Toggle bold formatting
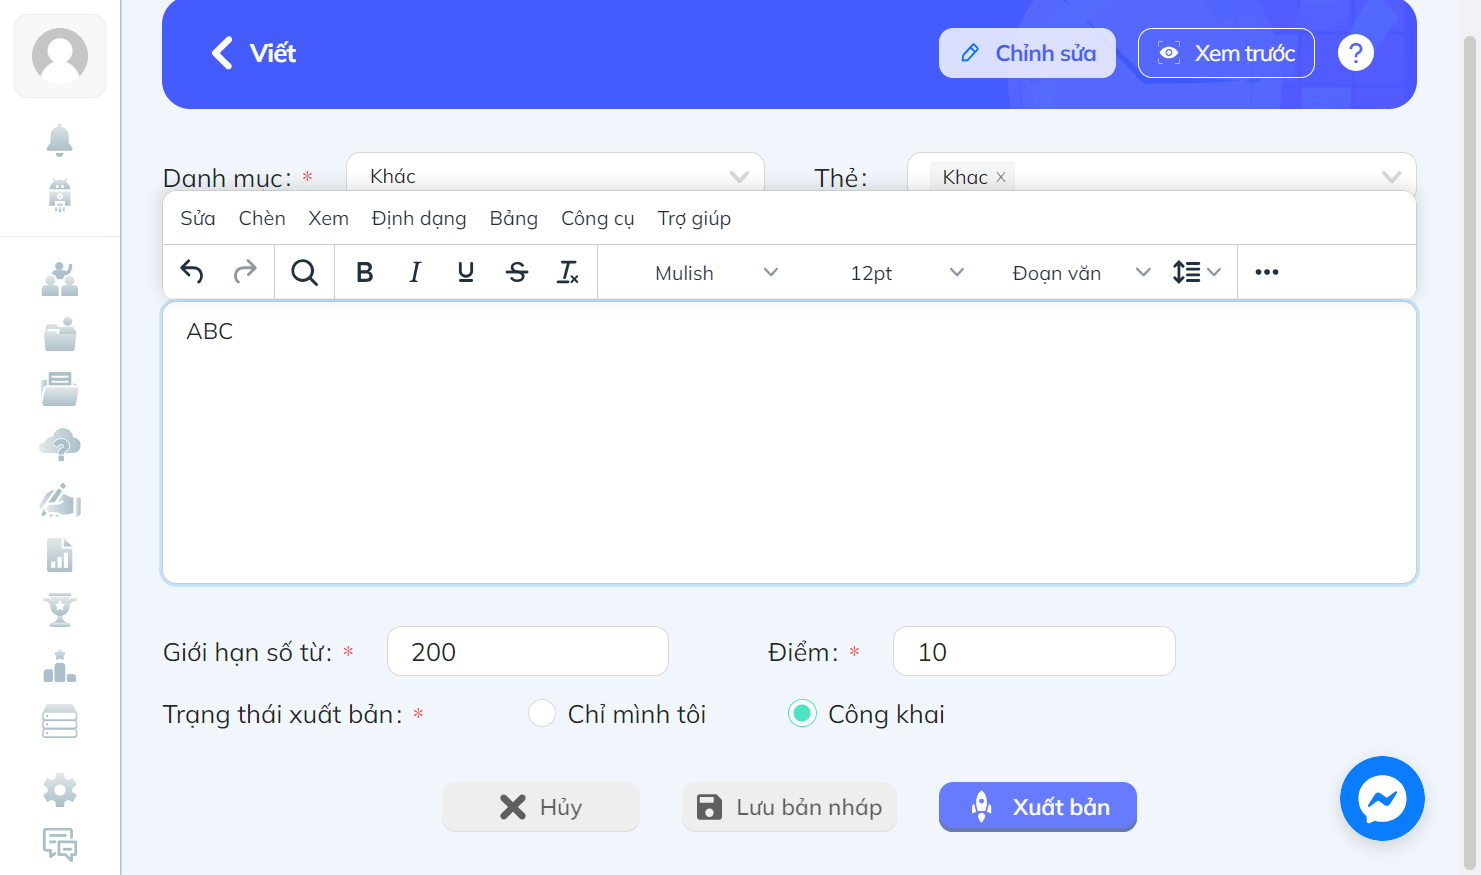Image resolution: width=1481 pixels, height=875 pixels. [x=365, y=272]
